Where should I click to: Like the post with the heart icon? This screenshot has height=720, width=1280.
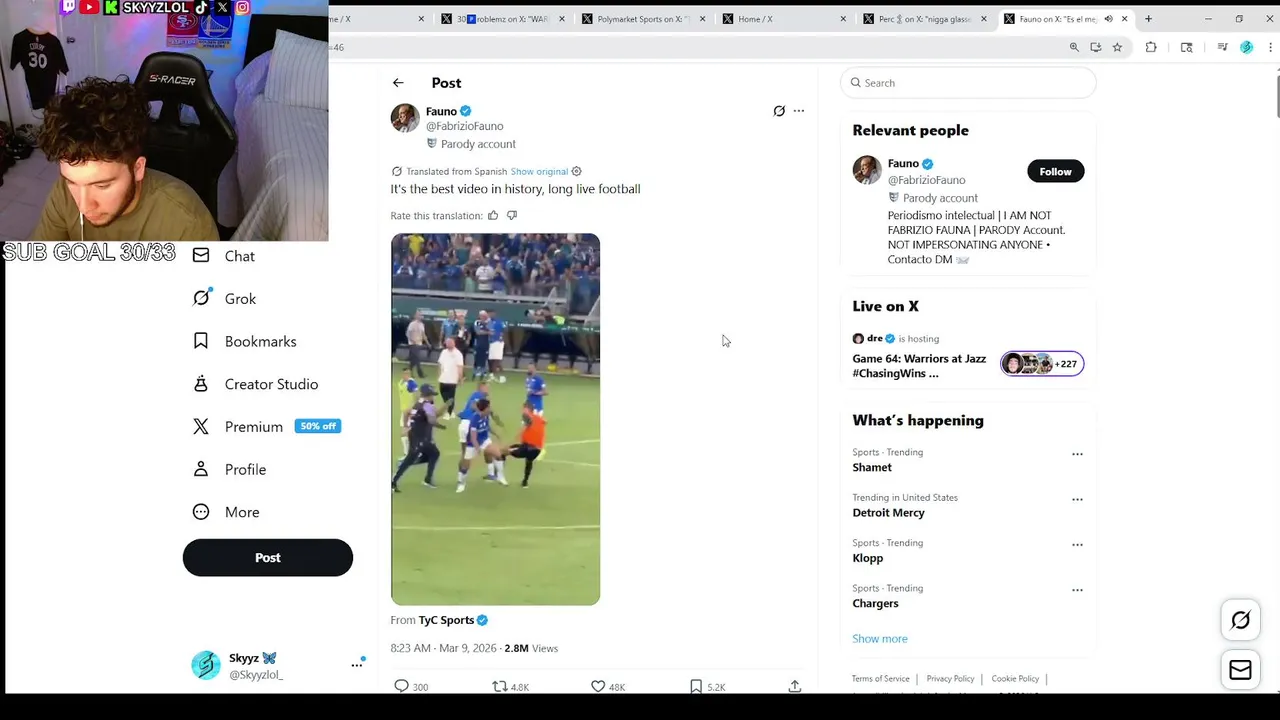(598, 686)
